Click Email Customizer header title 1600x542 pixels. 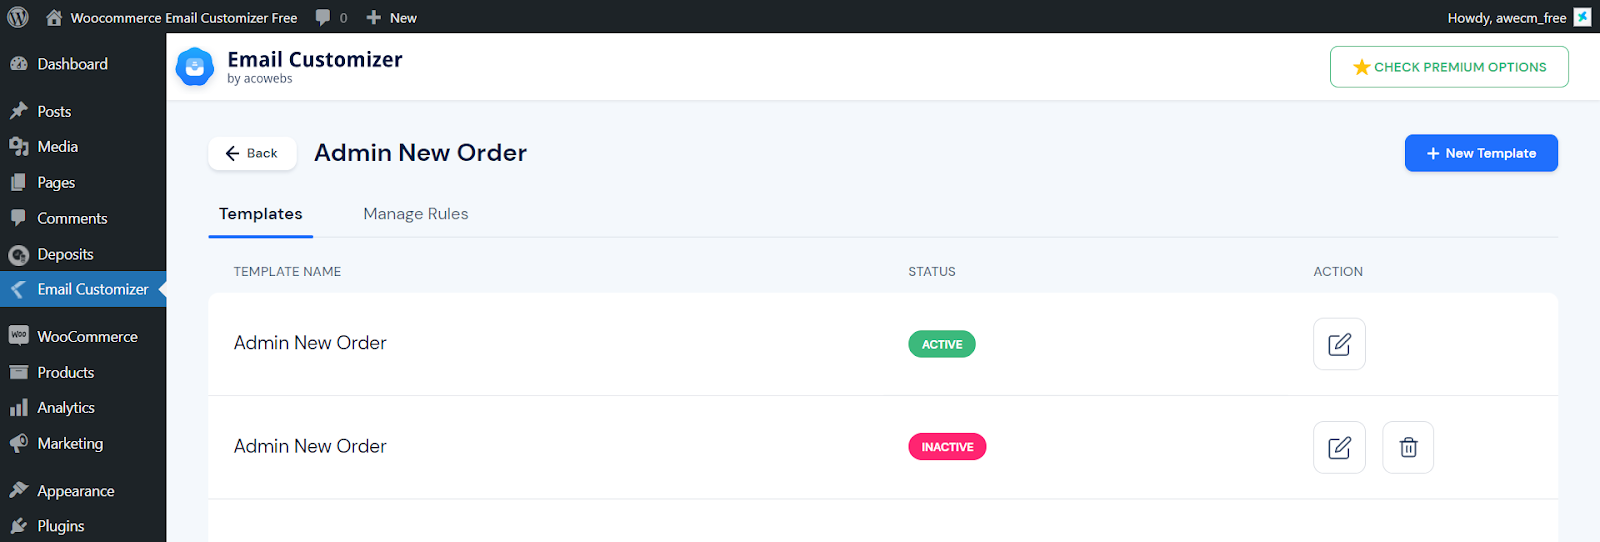click(x=315, y=59)
